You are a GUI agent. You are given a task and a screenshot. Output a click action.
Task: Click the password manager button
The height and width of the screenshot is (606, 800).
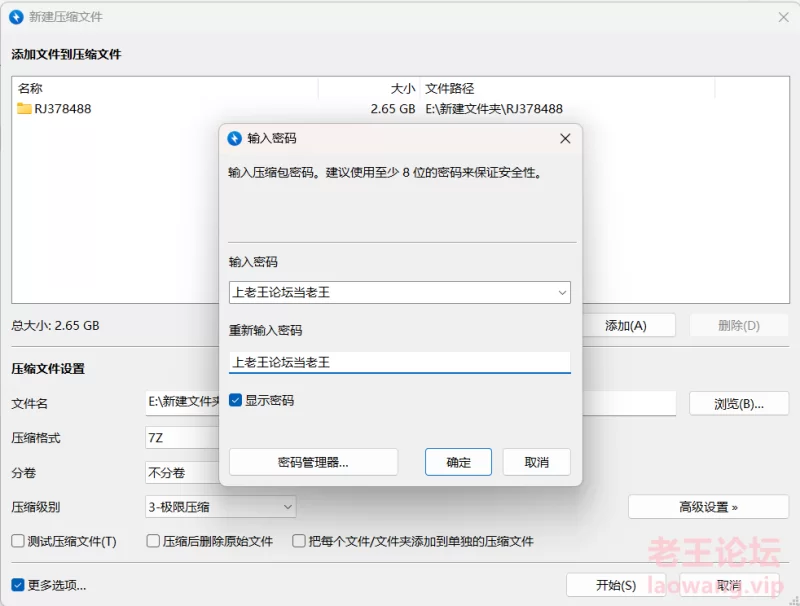point(313,462)
